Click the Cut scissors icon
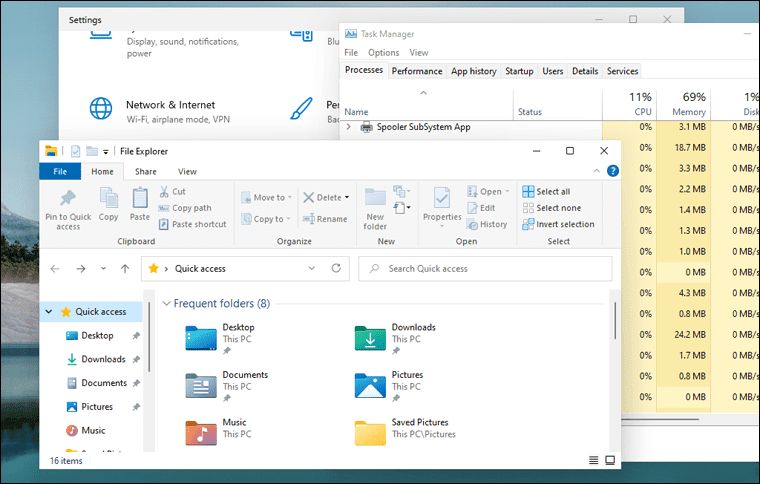The width and height of the screenshot is (760, 484). click(164, 191)
